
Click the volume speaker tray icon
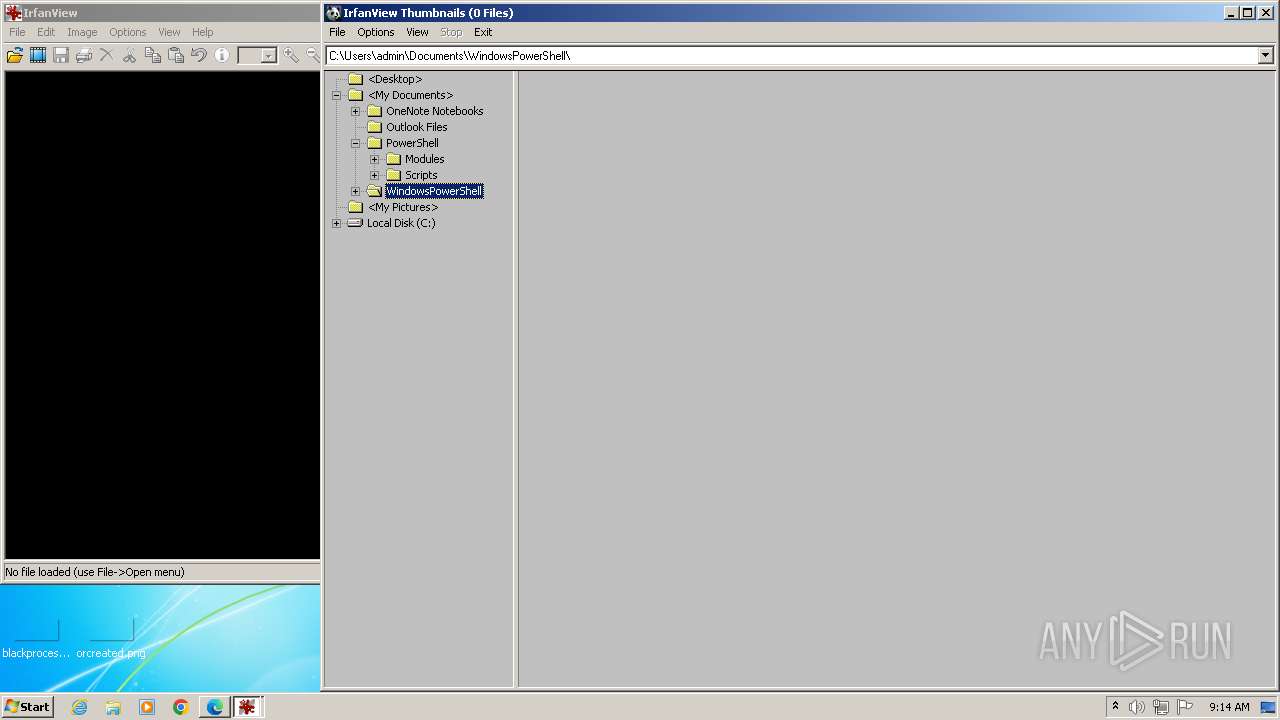coord(1137,707)
